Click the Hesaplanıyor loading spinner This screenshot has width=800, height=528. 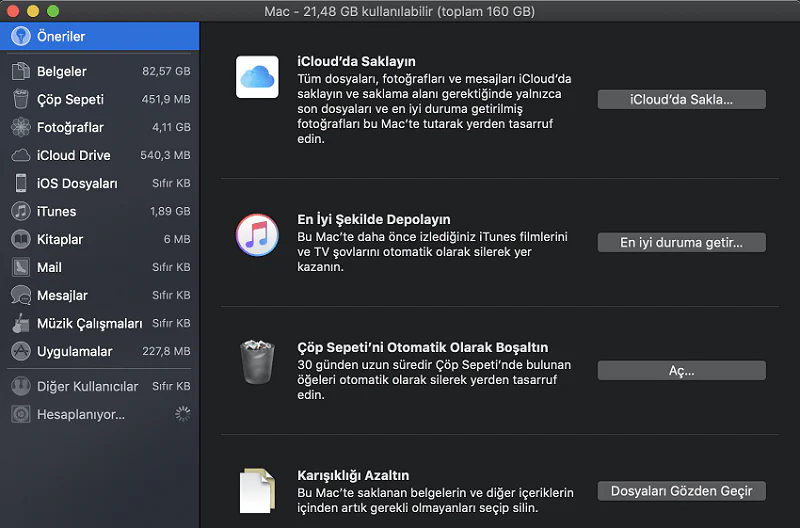tap(182, 414)
